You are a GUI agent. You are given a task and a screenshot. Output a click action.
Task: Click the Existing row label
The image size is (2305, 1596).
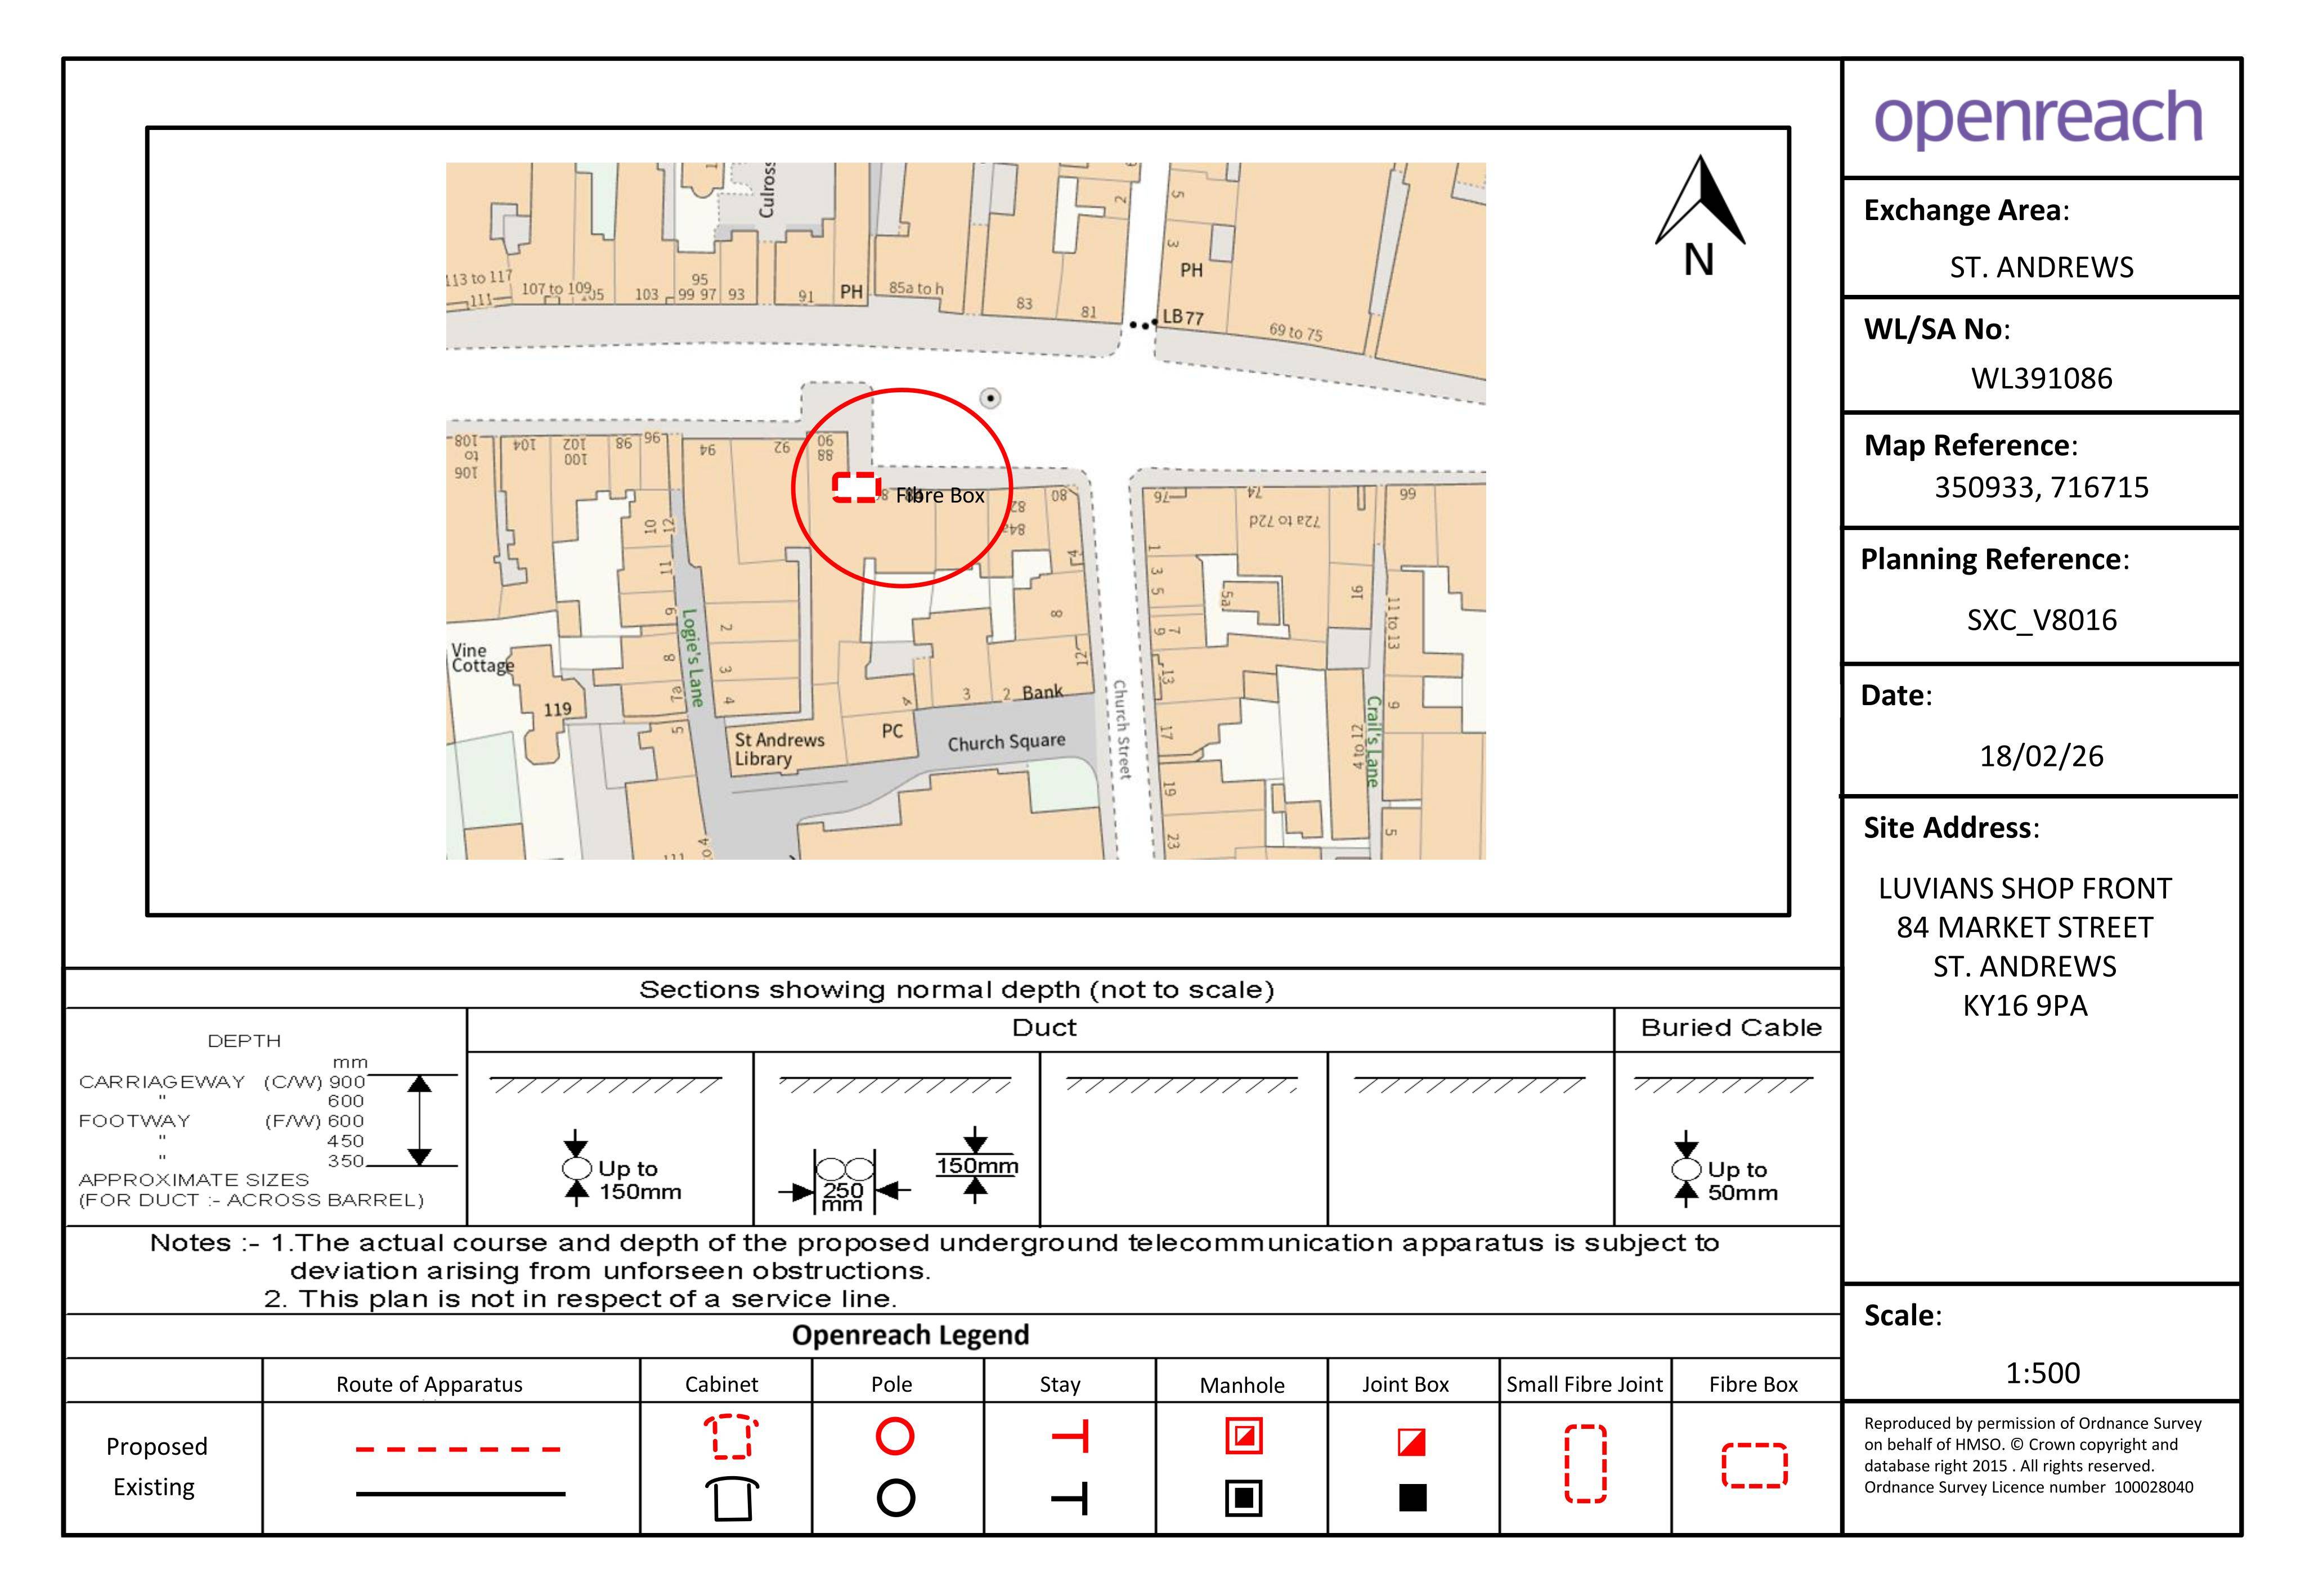154,1487
